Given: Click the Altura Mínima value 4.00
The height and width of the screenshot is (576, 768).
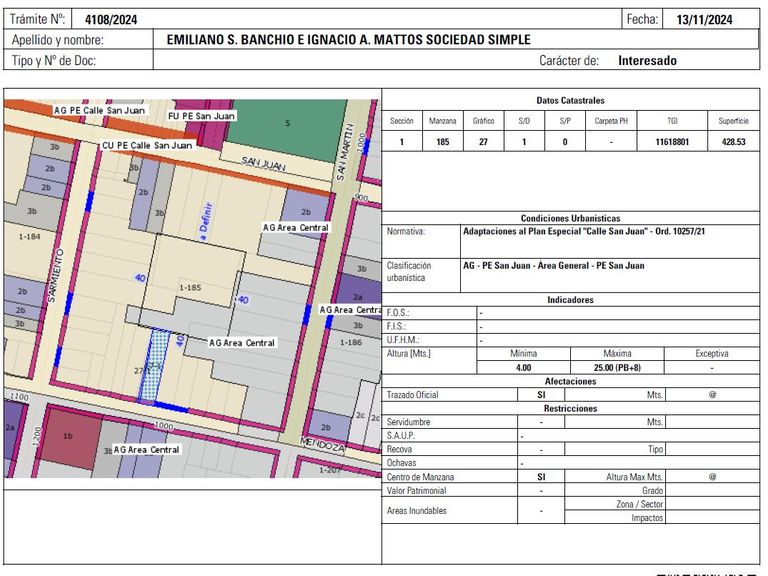Looking at the screenshot, I should click(x=523, y=367).
